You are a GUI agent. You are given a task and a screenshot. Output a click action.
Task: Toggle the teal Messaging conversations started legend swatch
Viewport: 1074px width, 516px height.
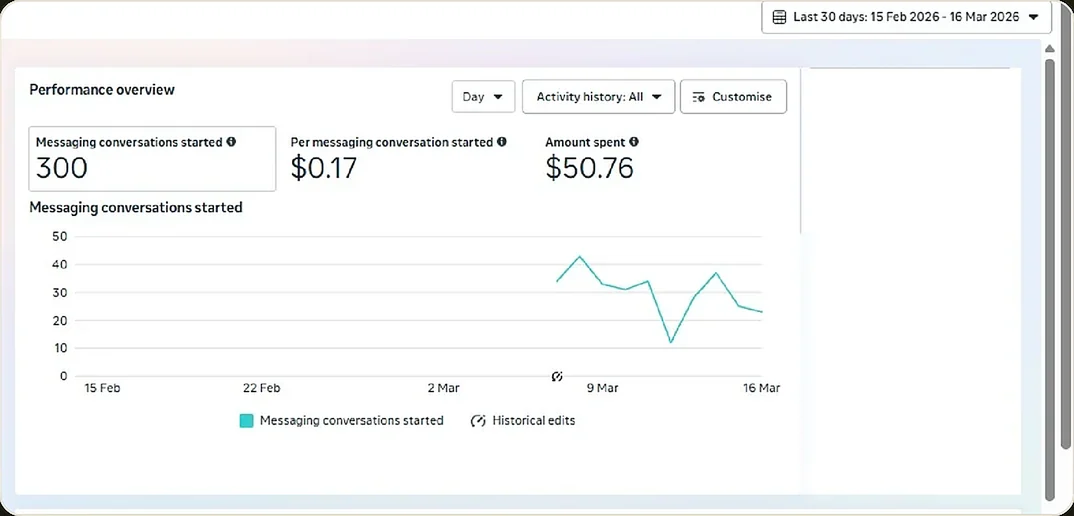click(x=247, y=421)
